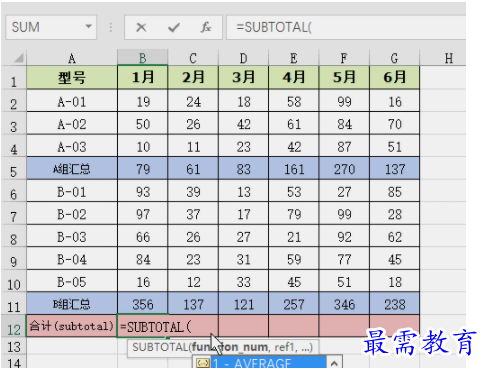Click value 238 in B组汇总 row
The image size is (485, 374).
tap(394, 304)
